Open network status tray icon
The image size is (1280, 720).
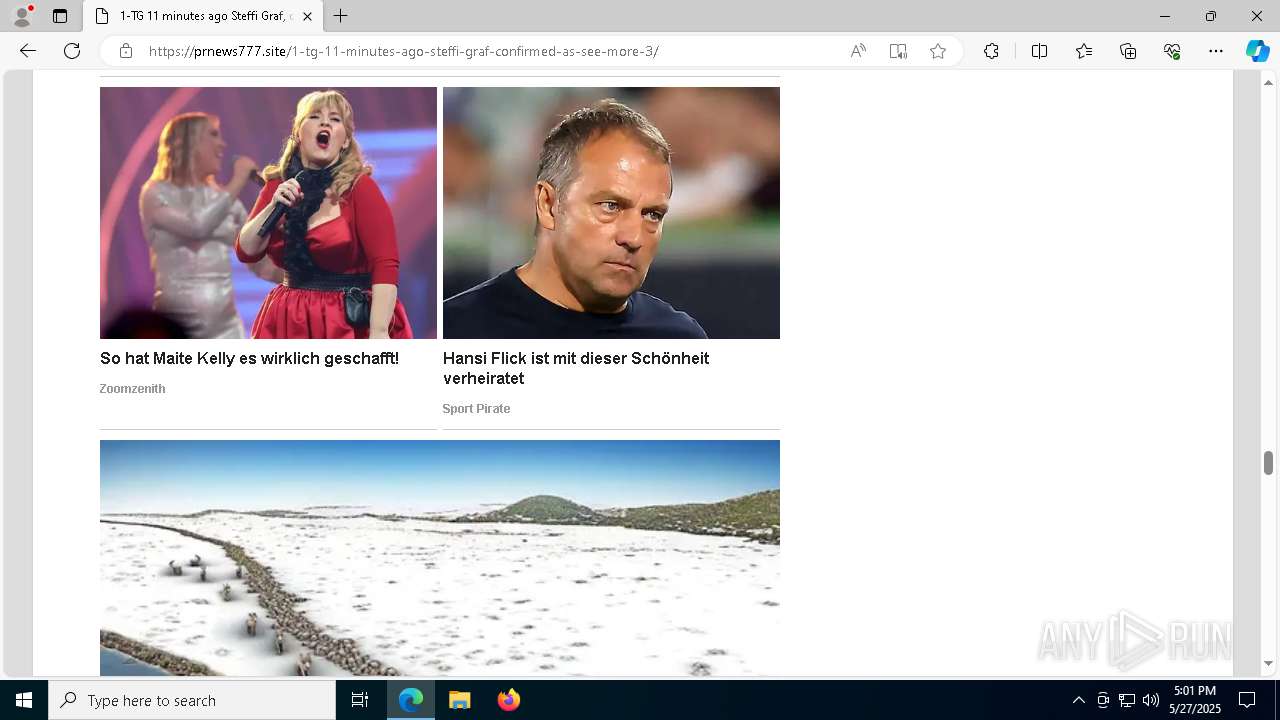click(1127, 700)
